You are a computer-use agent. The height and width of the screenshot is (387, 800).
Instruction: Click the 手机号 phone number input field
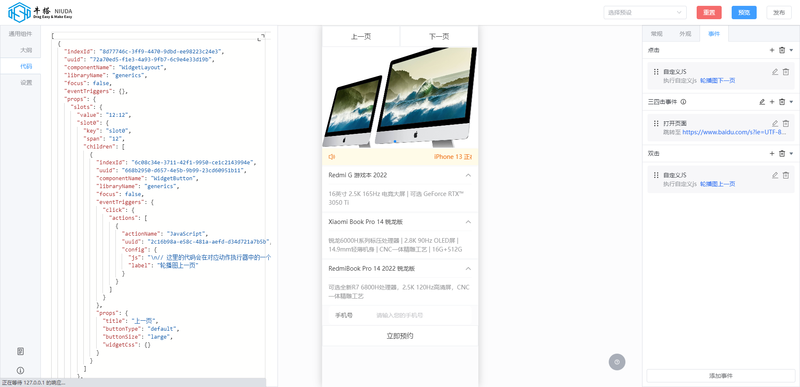[423, 315]
